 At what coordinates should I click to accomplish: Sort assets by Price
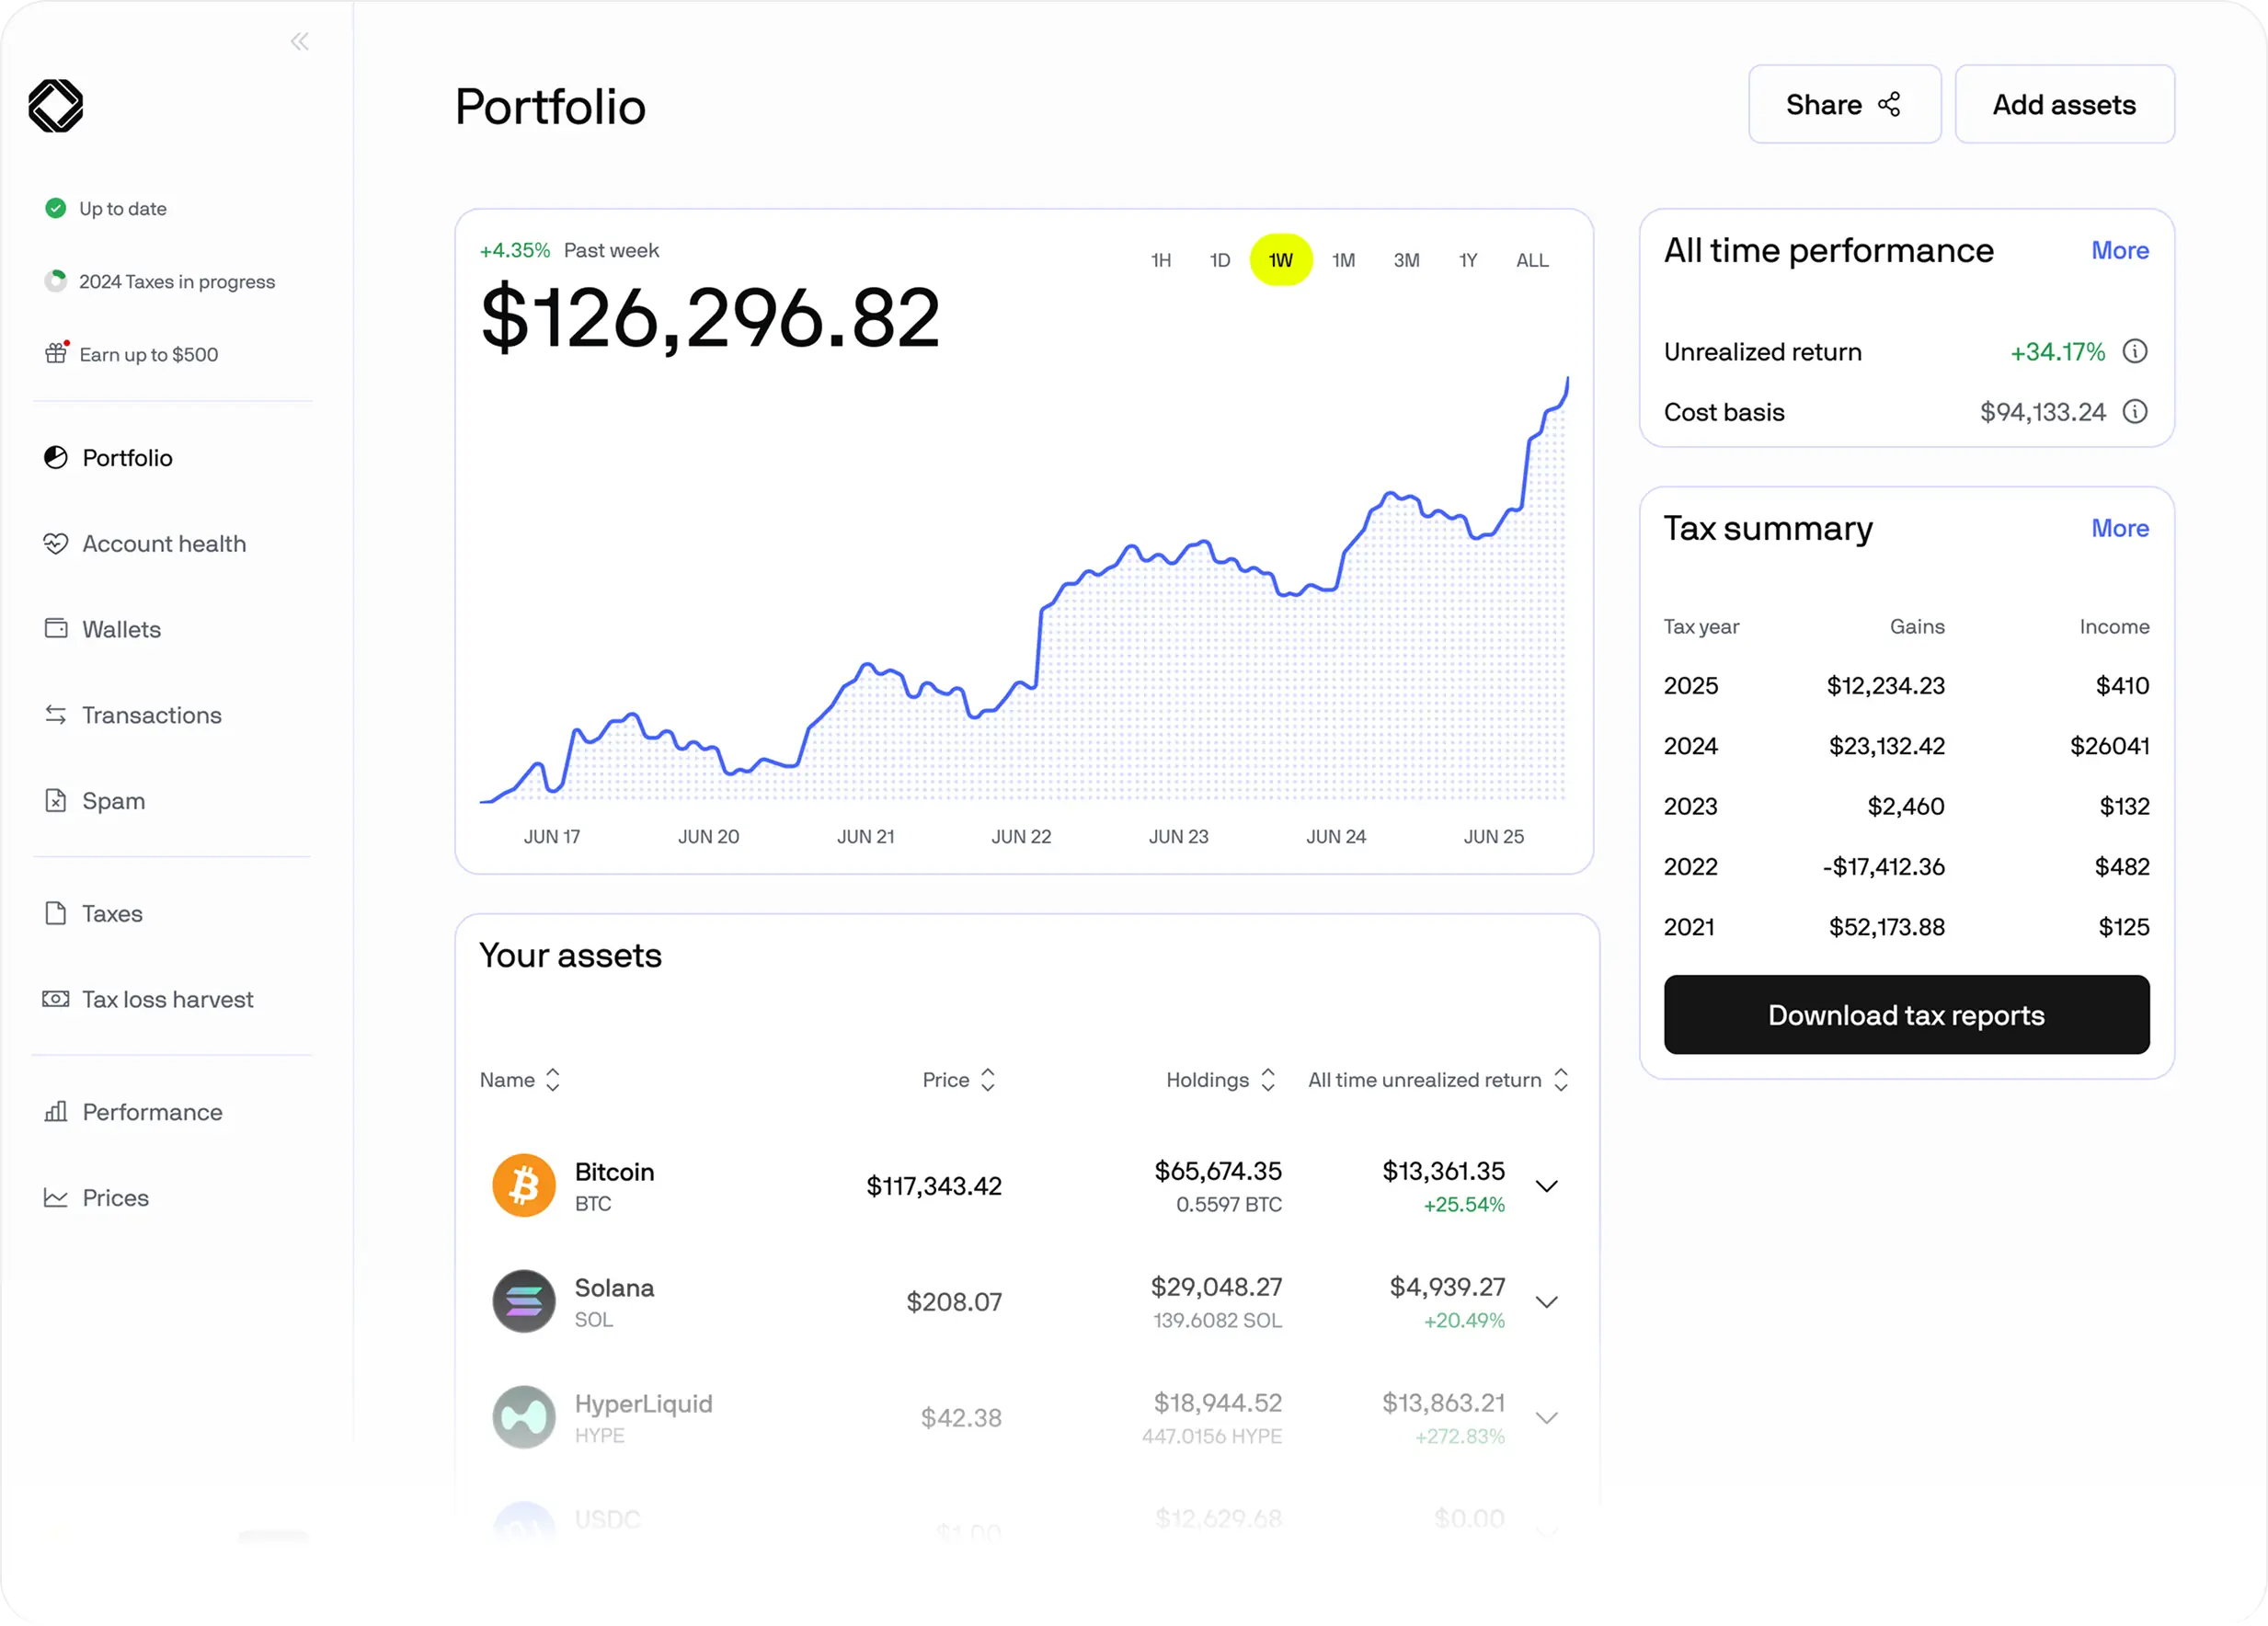[958, 1079]
